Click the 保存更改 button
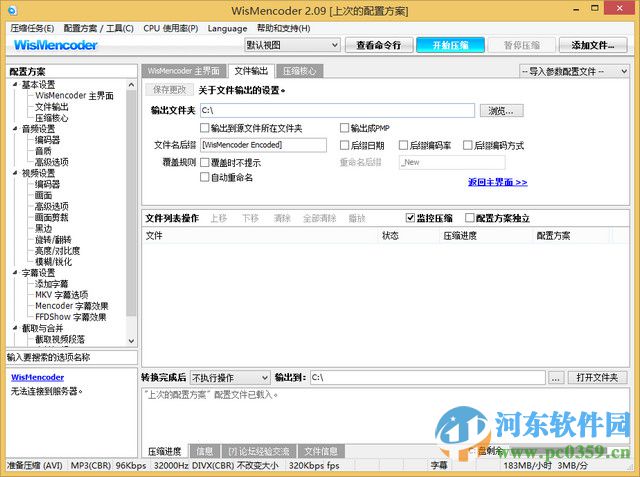 click(169, 90)
